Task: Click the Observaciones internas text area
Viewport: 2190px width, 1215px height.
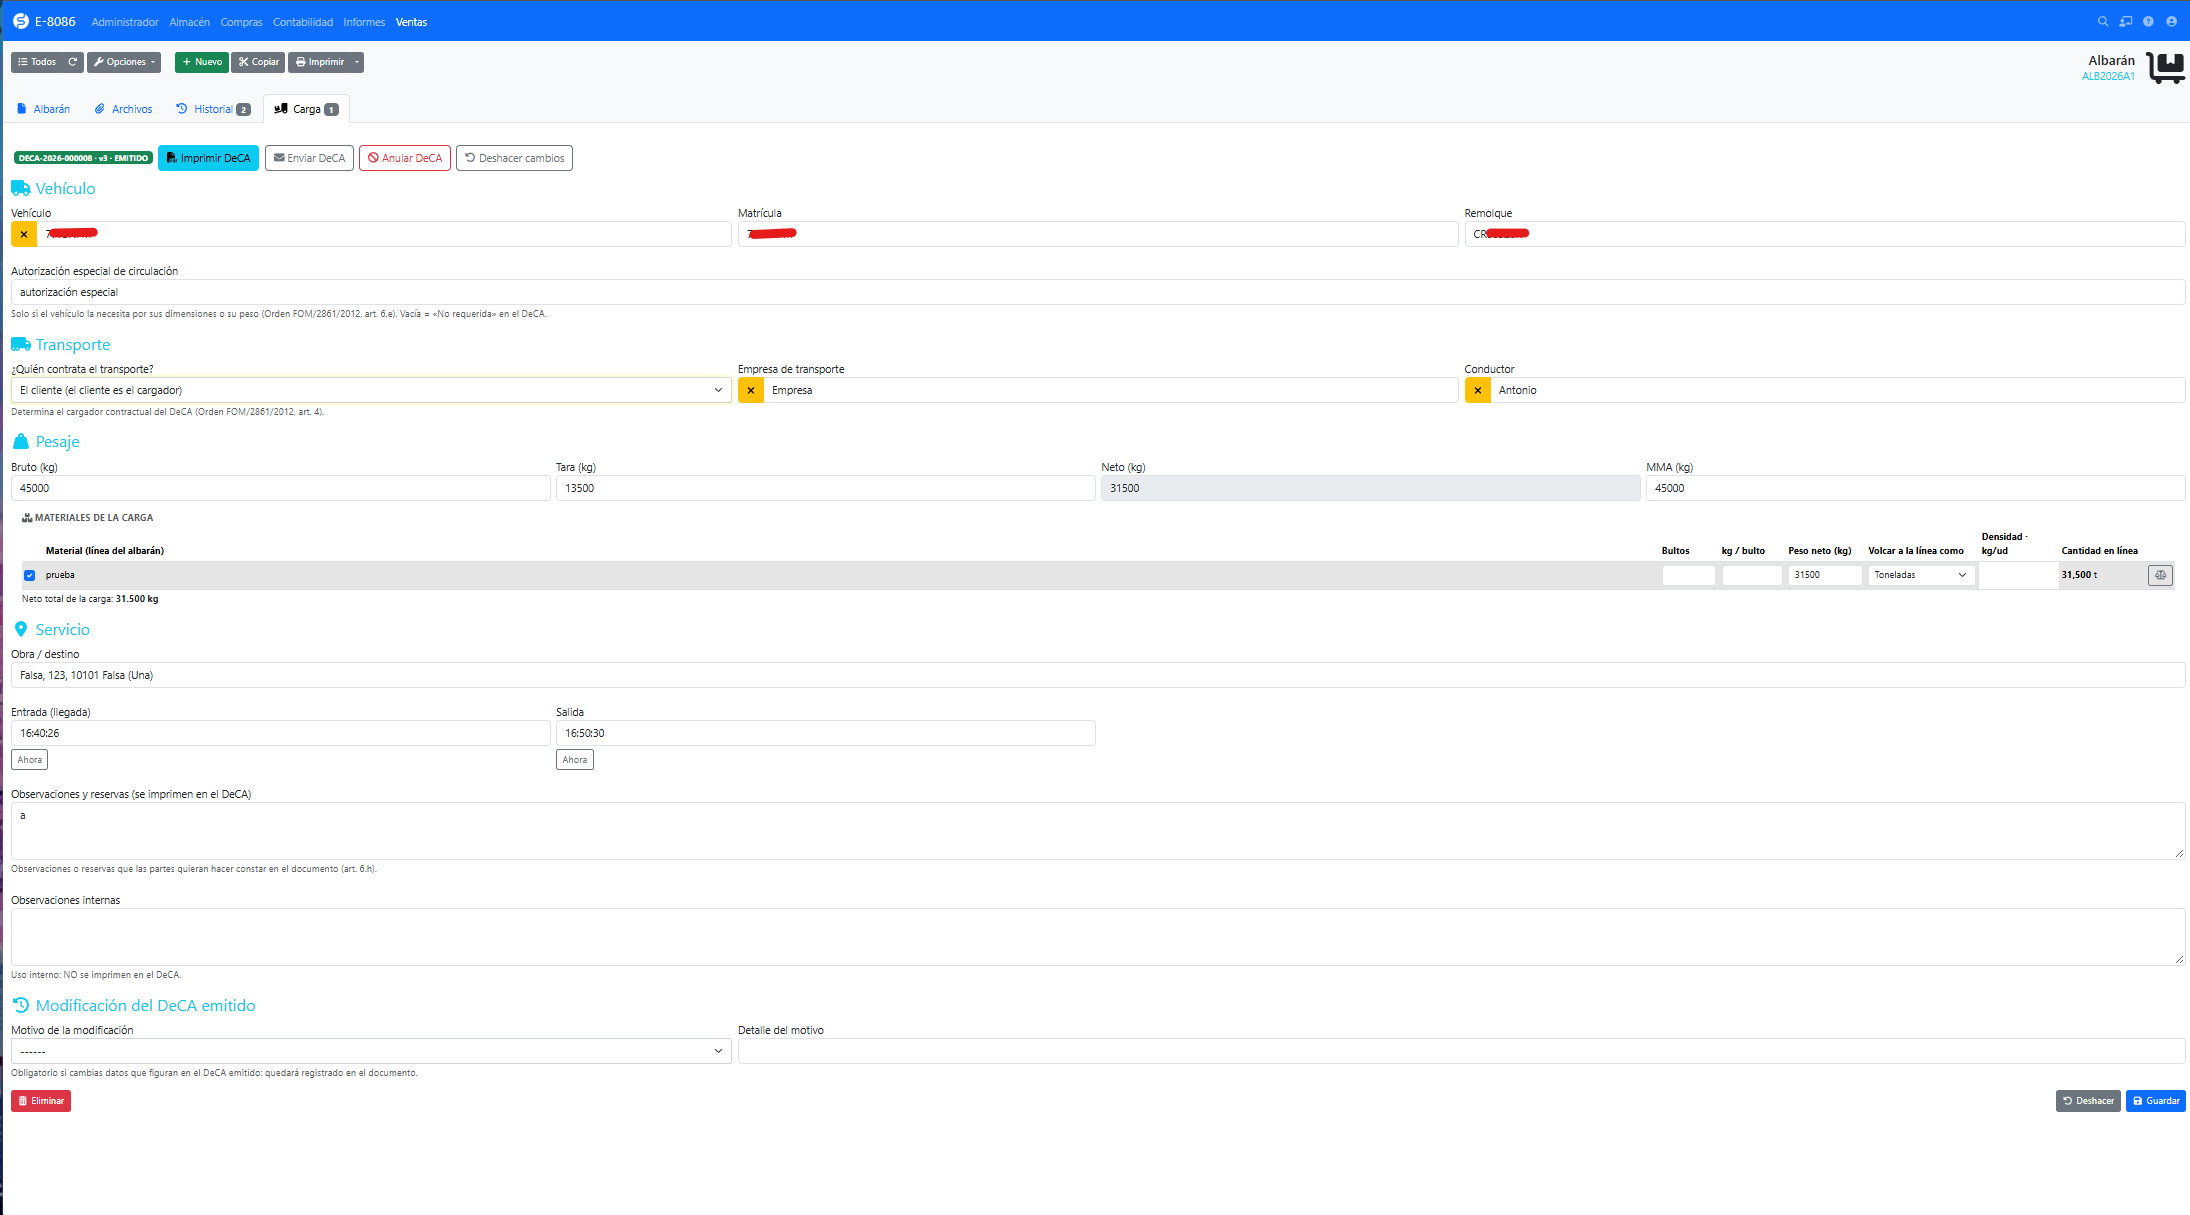Action: pos(1098,937)
